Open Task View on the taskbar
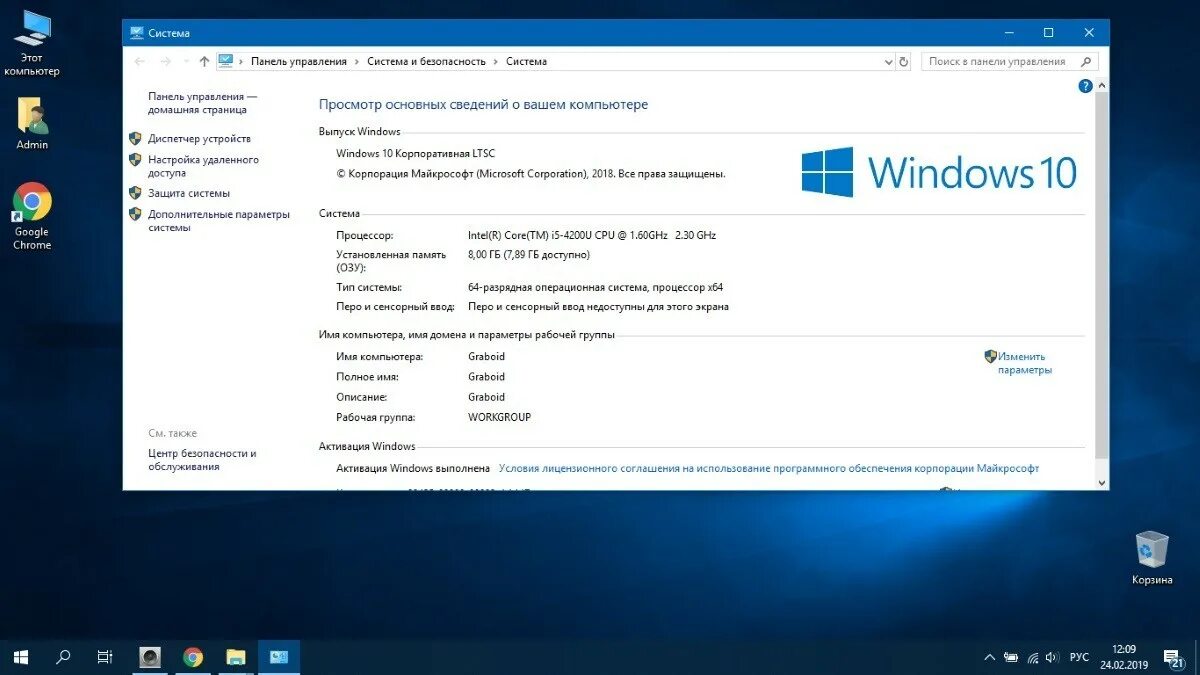 105,657
